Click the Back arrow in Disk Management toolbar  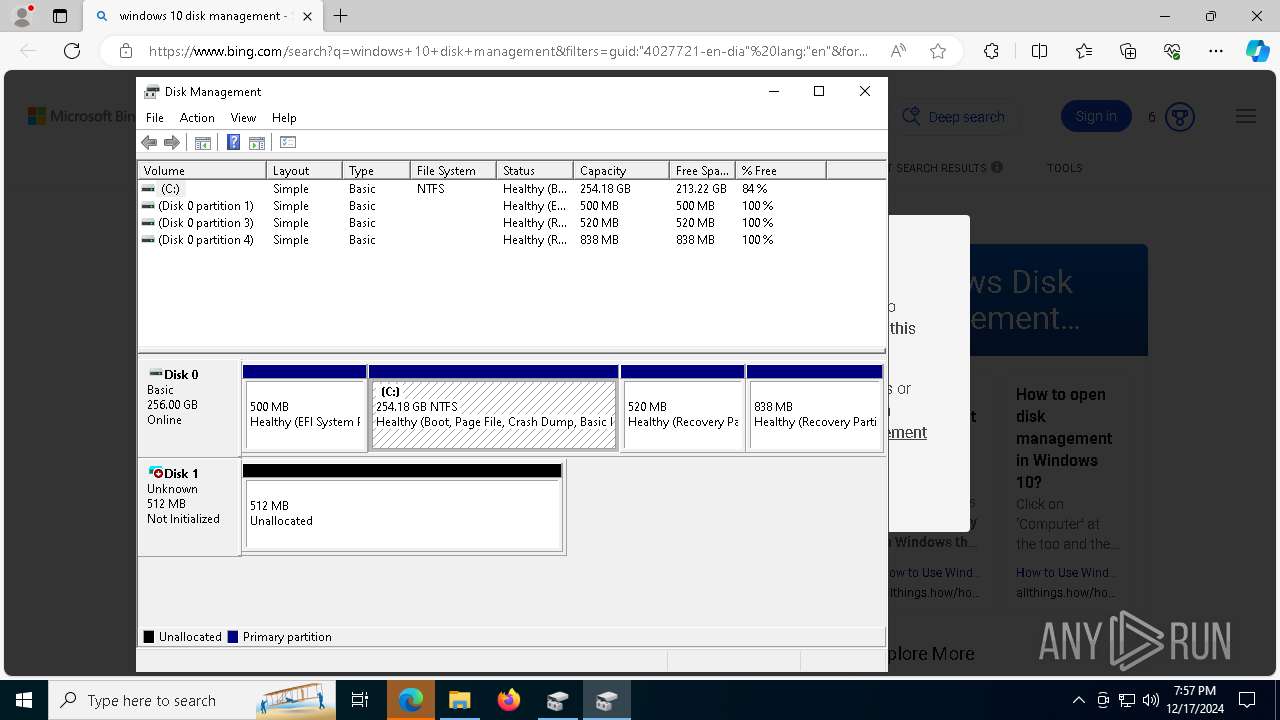[150, 143]
